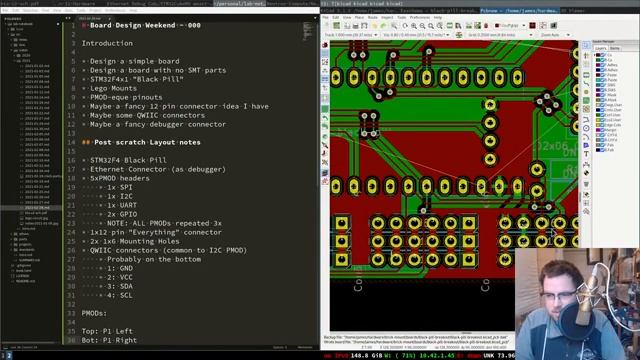Viewport: 640px width, 360px height.
Task: Open the Preferences menu in Pcbnew
Action: (x=420, y=18)
